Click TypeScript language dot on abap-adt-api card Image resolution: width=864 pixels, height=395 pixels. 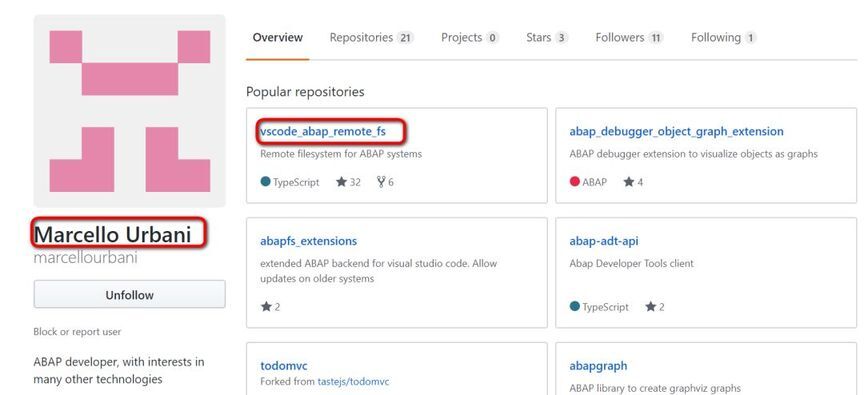[x=575, y=306]
